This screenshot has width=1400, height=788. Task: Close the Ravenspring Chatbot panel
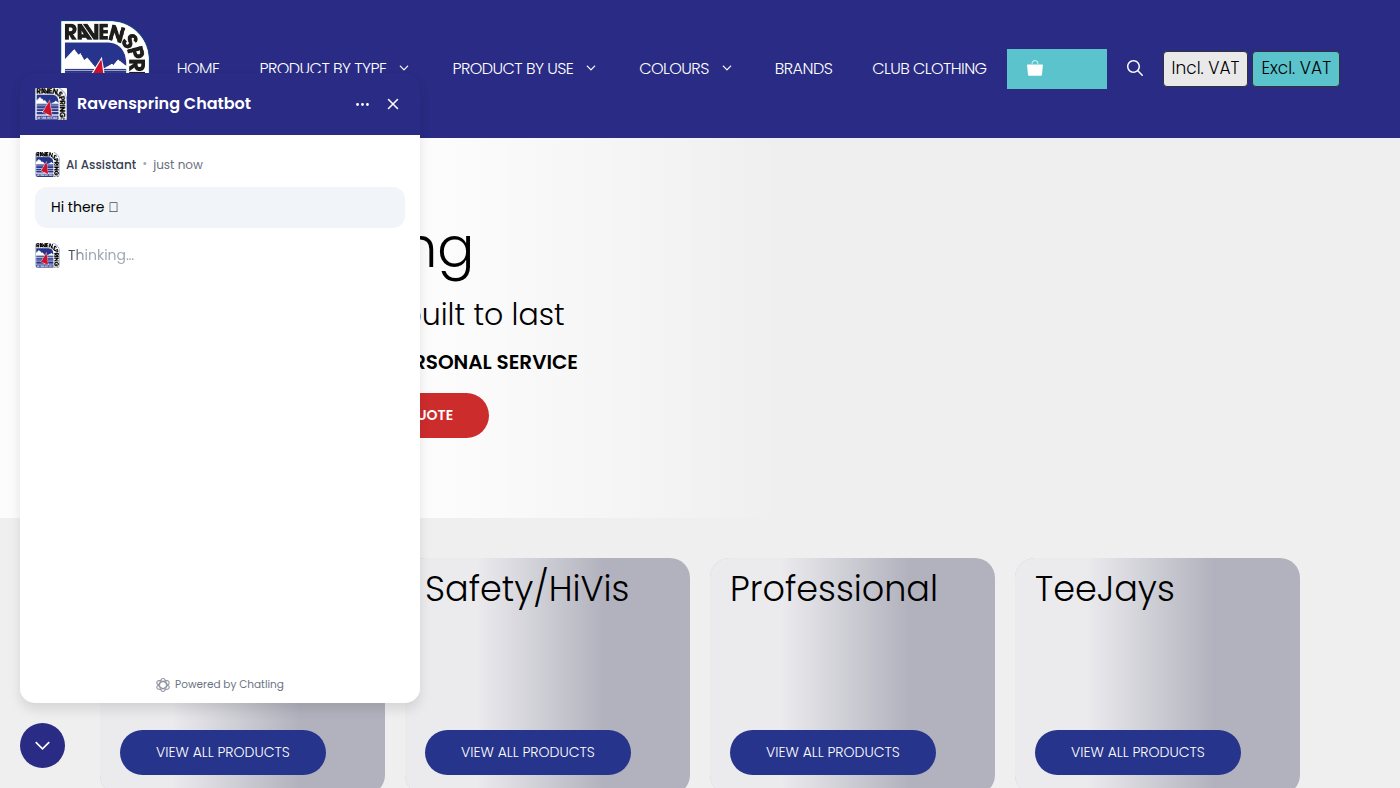tap(393, 104)
